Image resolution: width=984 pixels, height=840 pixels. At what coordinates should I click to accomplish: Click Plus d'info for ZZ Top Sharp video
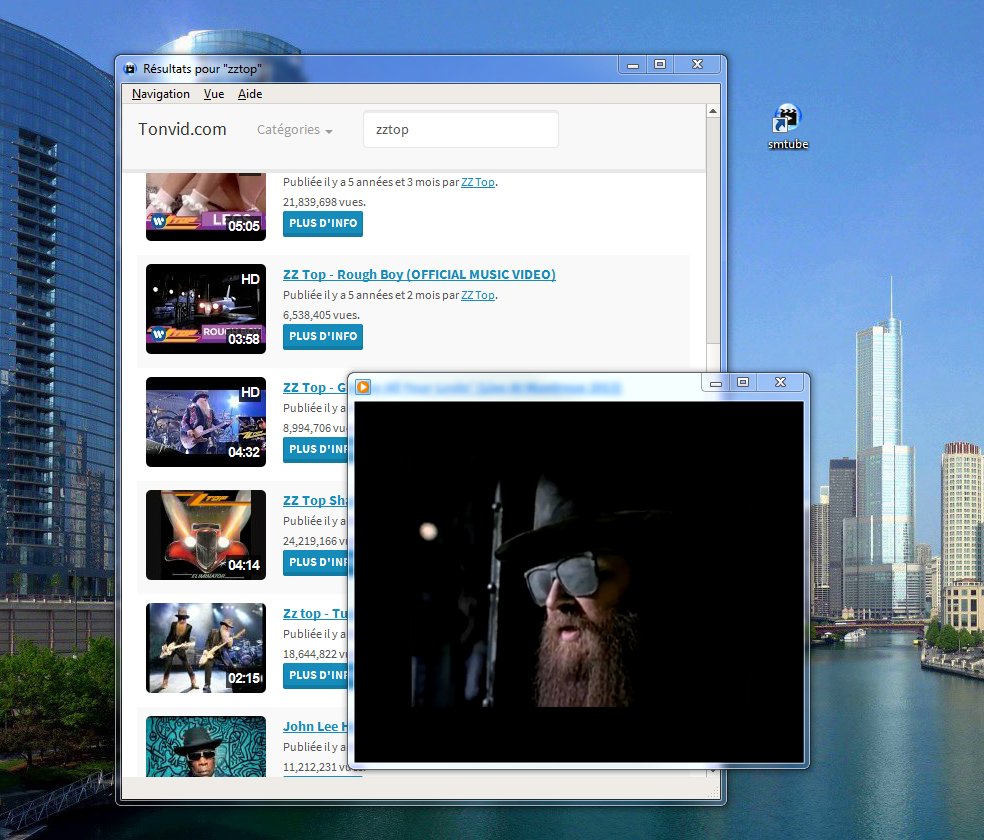316,562
